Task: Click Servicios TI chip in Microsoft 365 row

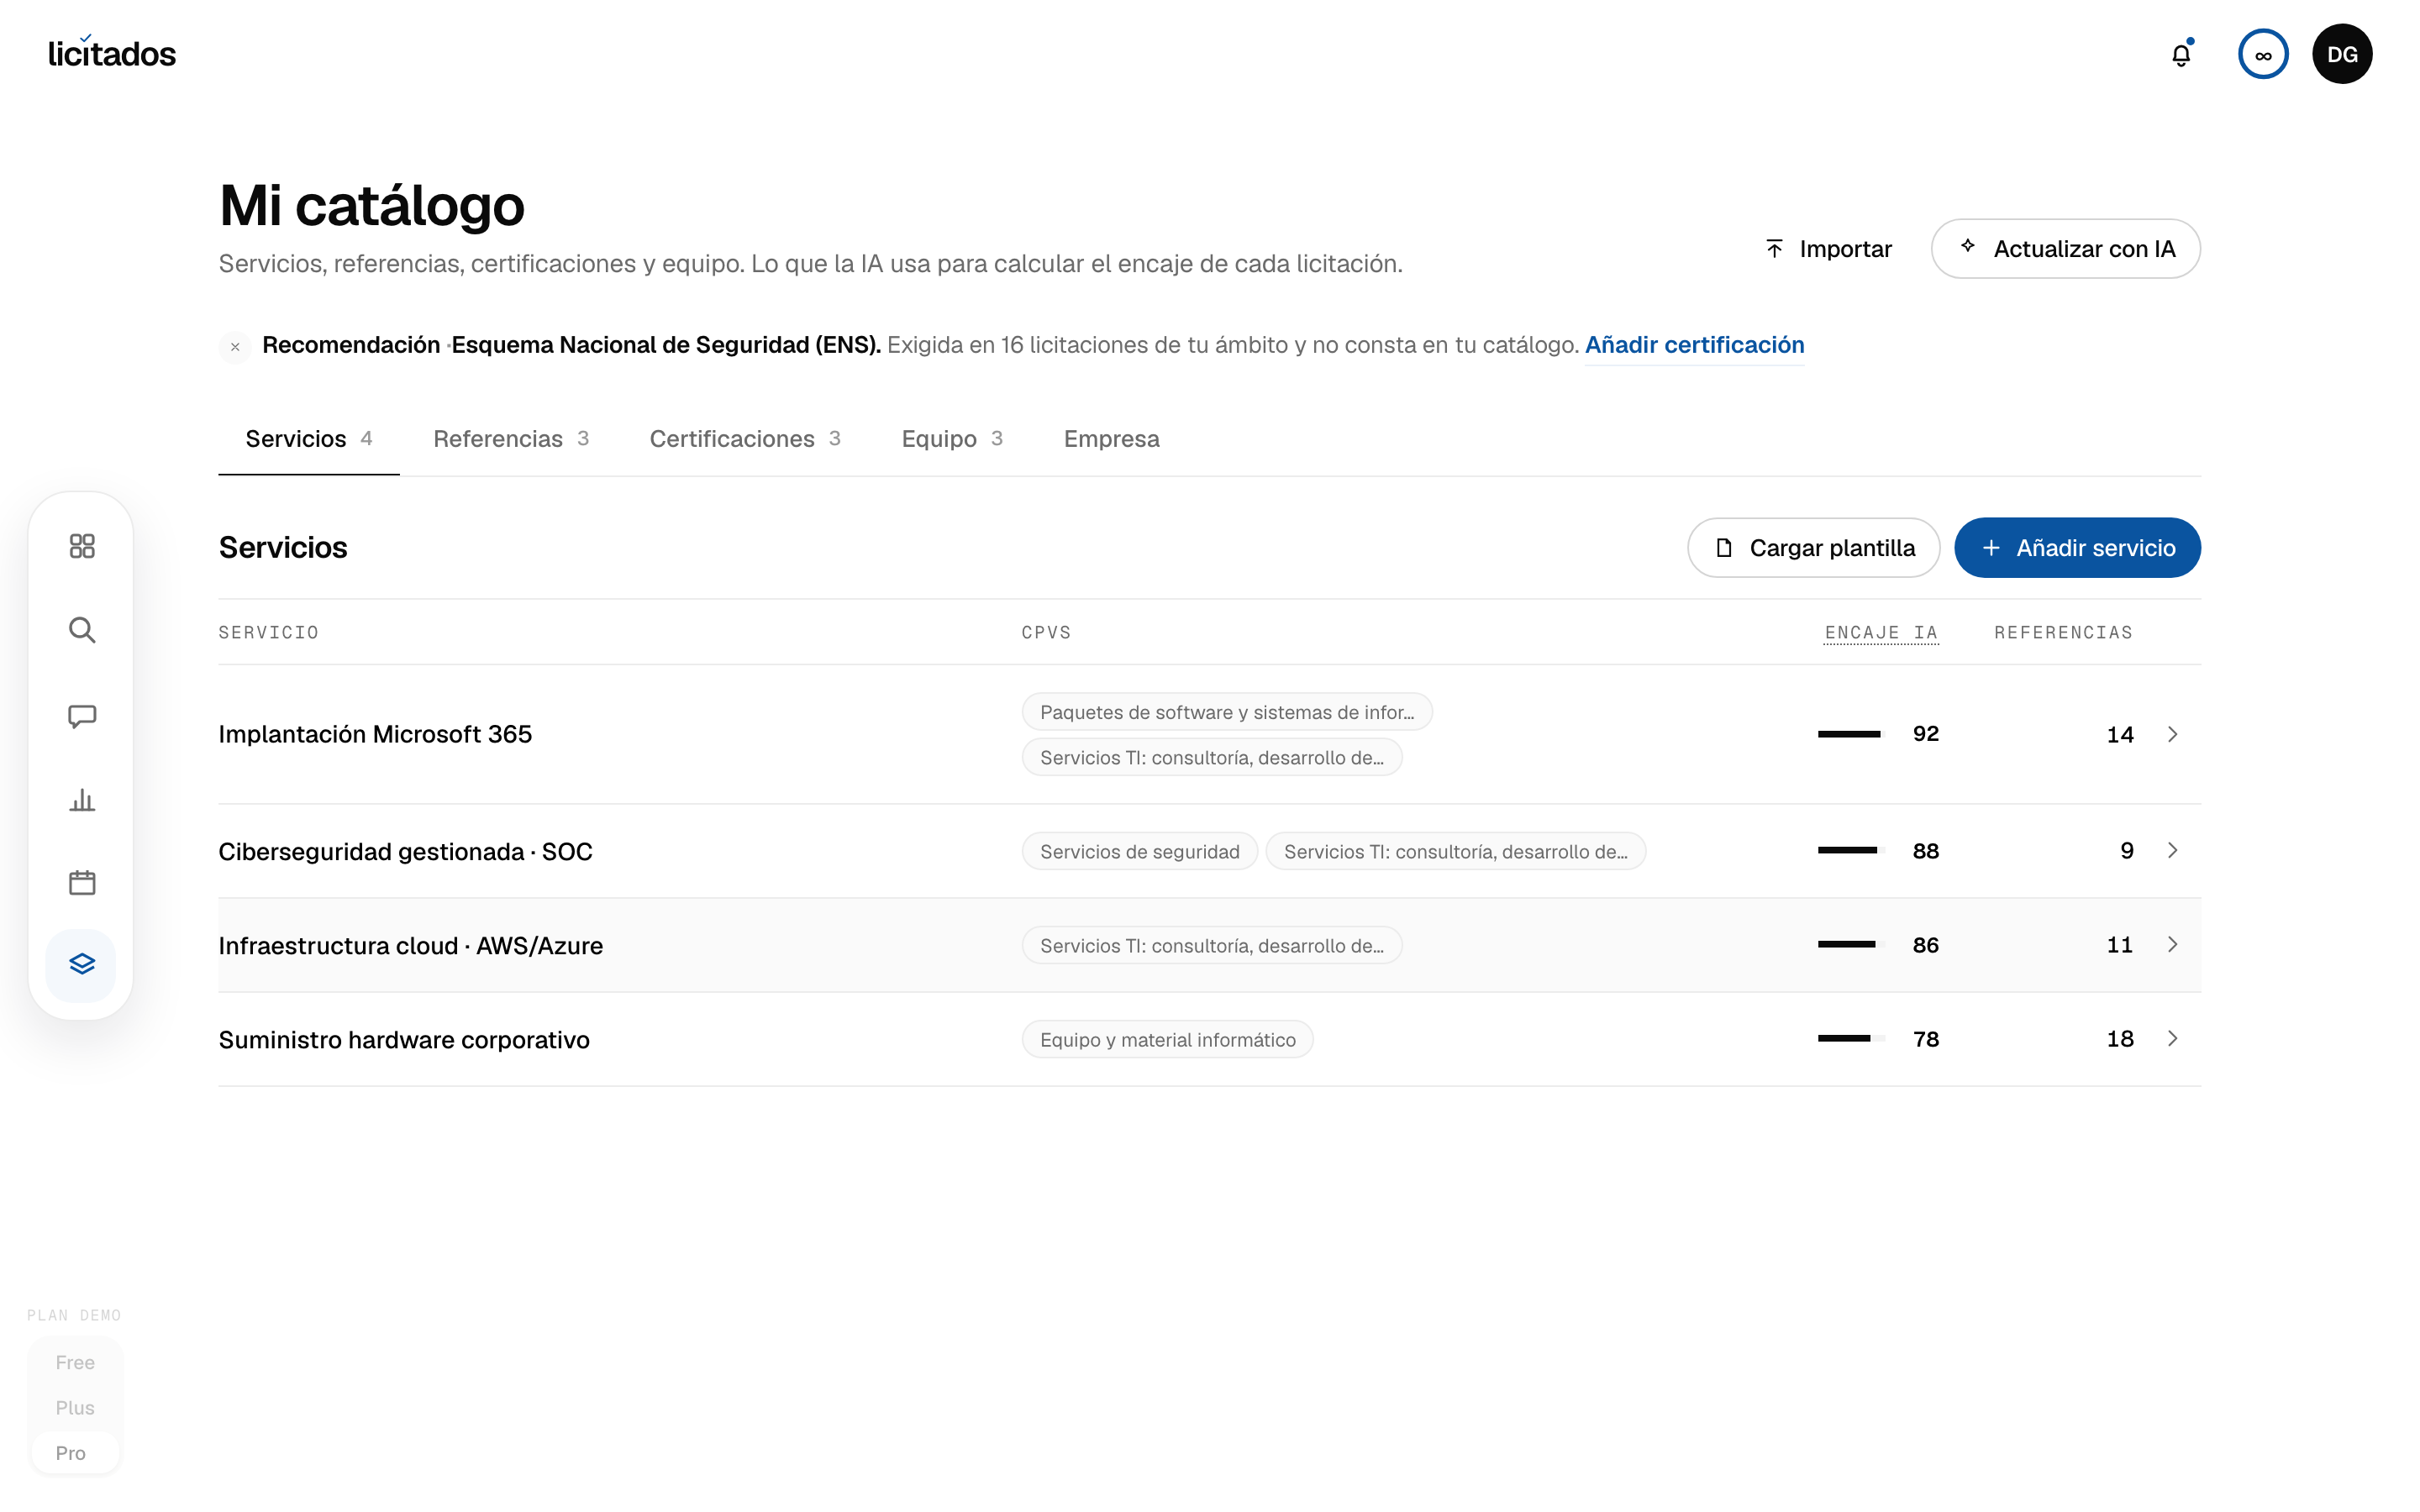Action: 1212,758
